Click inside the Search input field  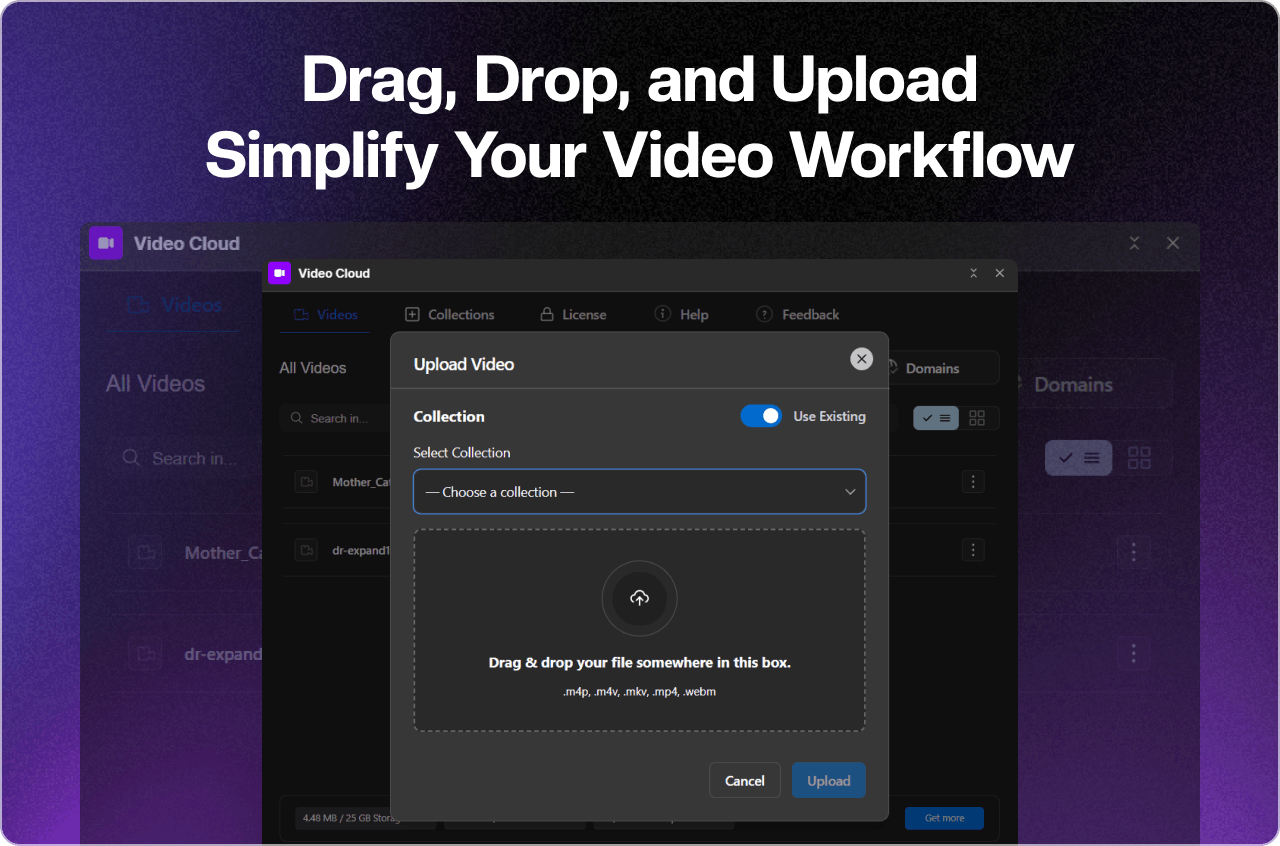345,418
